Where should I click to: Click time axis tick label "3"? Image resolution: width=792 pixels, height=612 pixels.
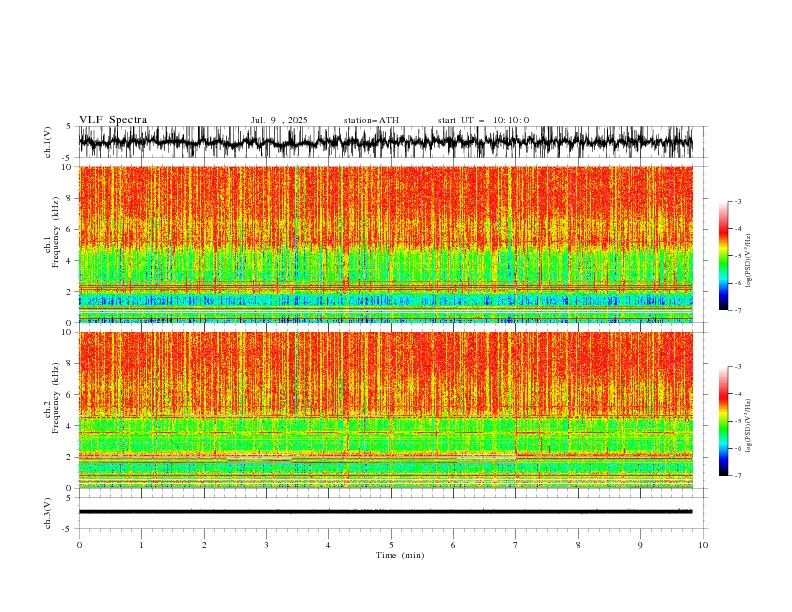click(x=266, y=545)
